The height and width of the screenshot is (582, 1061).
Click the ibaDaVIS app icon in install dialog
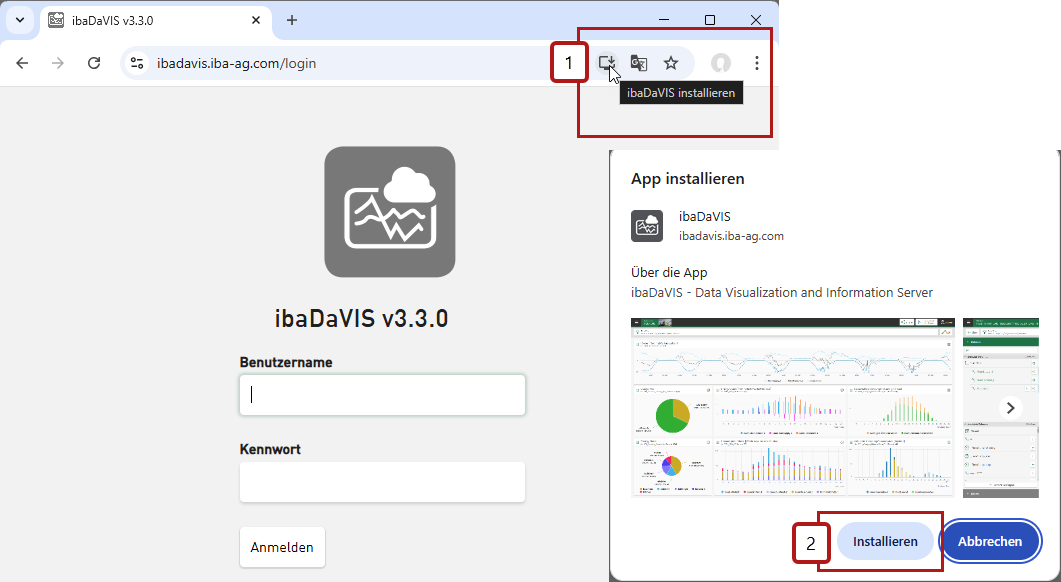pyautogui.click(x=647, y=226)
